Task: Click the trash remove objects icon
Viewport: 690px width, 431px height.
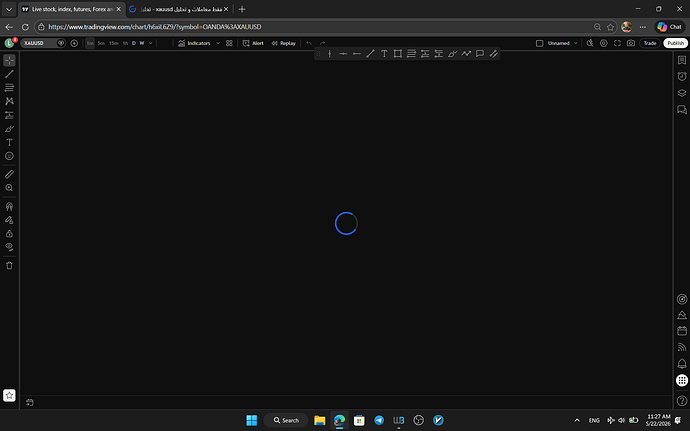Action: [9, 265]
